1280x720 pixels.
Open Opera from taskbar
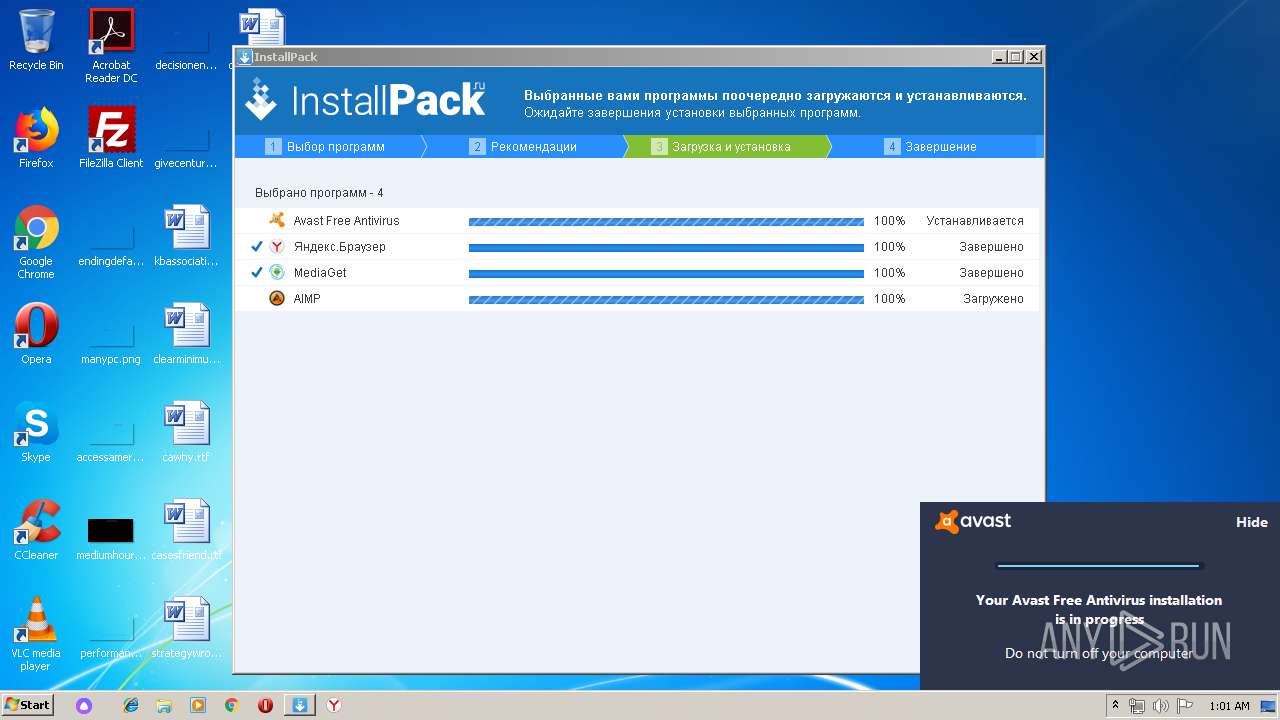click(x=265, y=705)
